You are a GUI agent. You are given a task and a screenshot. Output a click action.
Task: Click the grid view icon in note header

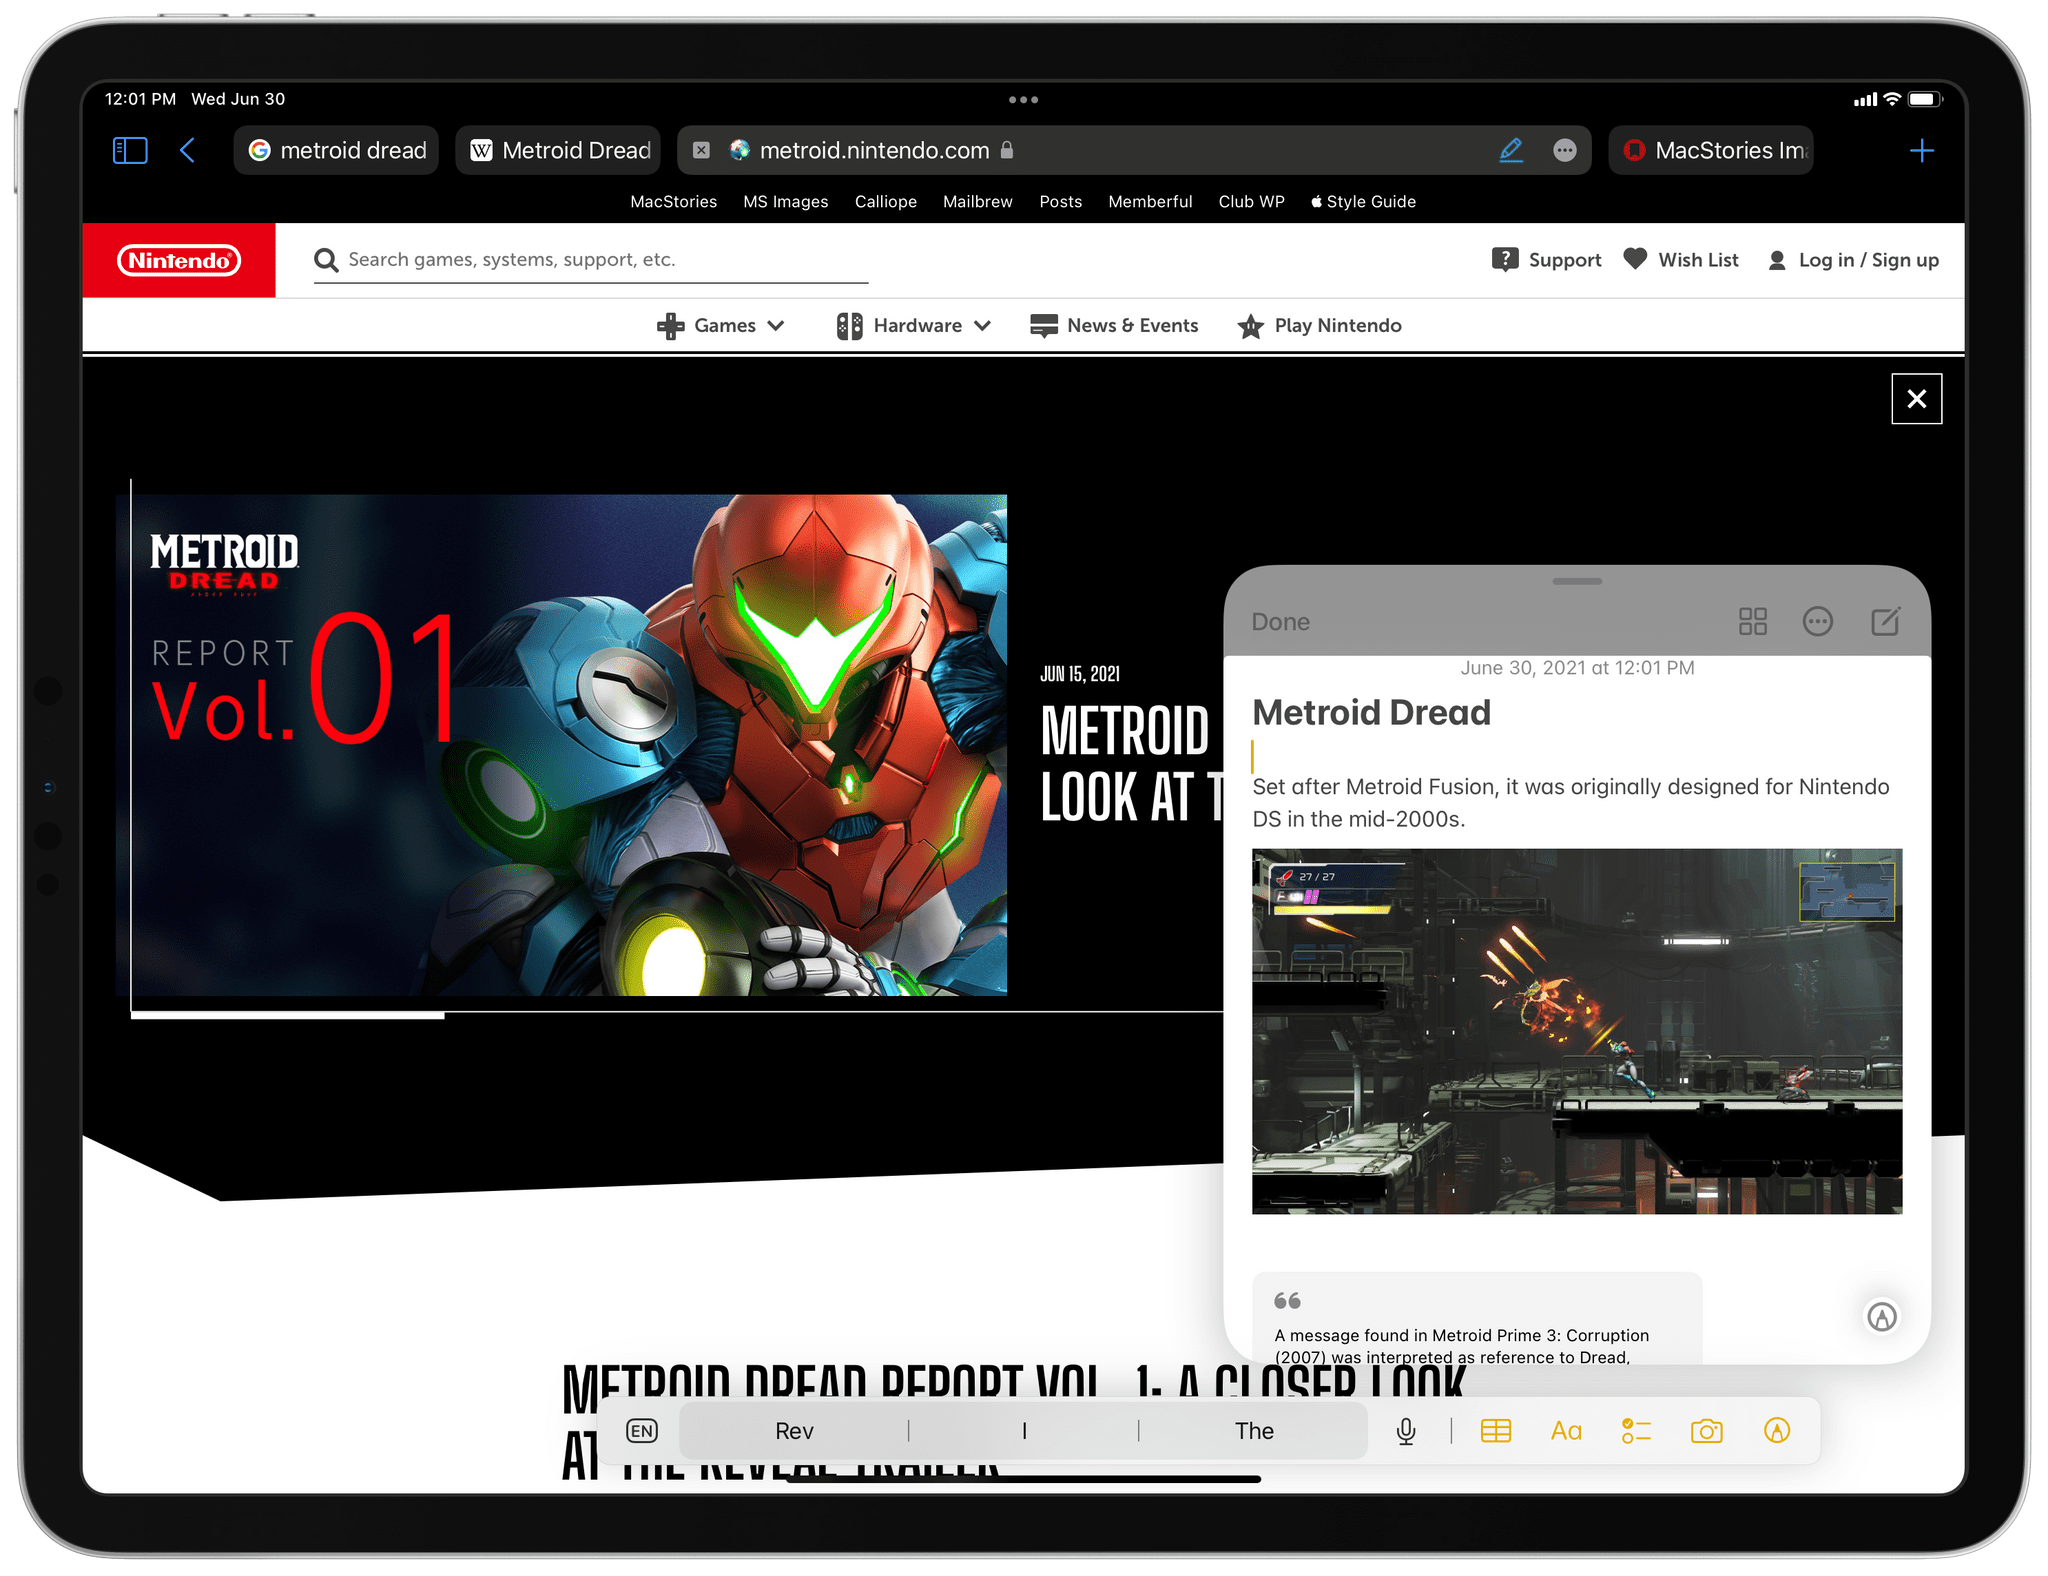pos(1748,622)
